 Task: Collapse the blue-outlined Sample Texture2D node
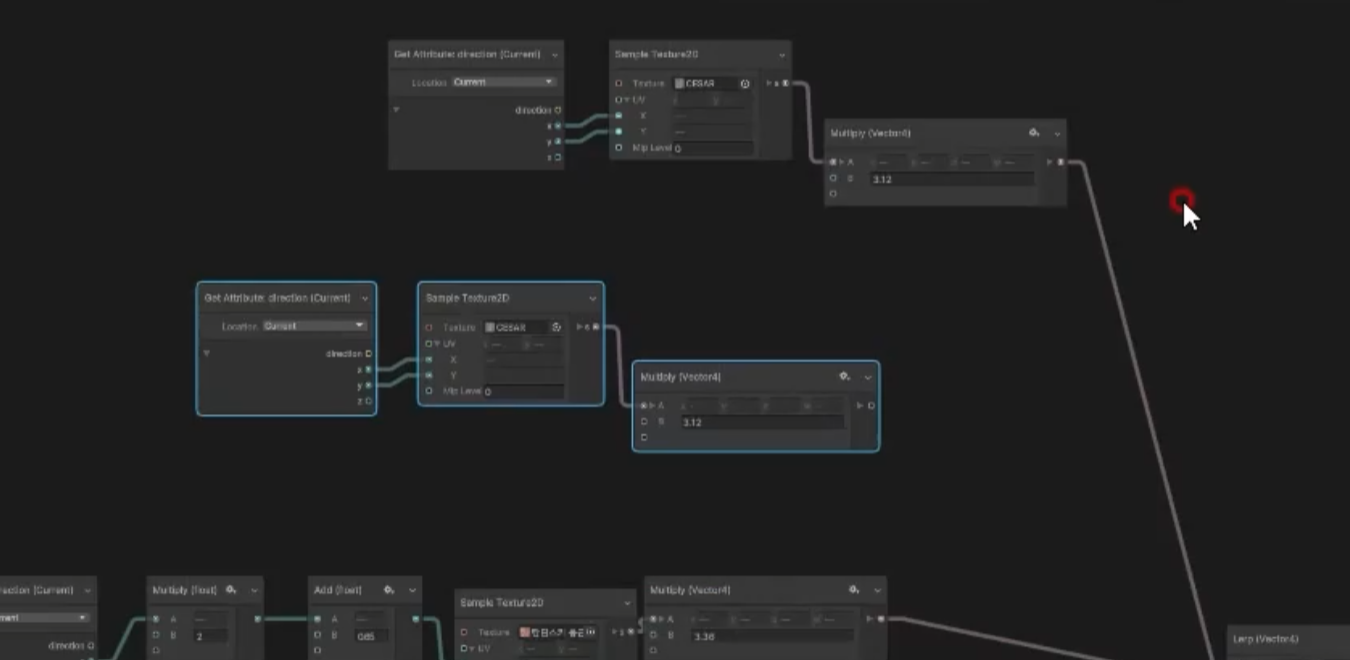[x=592, y=298]
